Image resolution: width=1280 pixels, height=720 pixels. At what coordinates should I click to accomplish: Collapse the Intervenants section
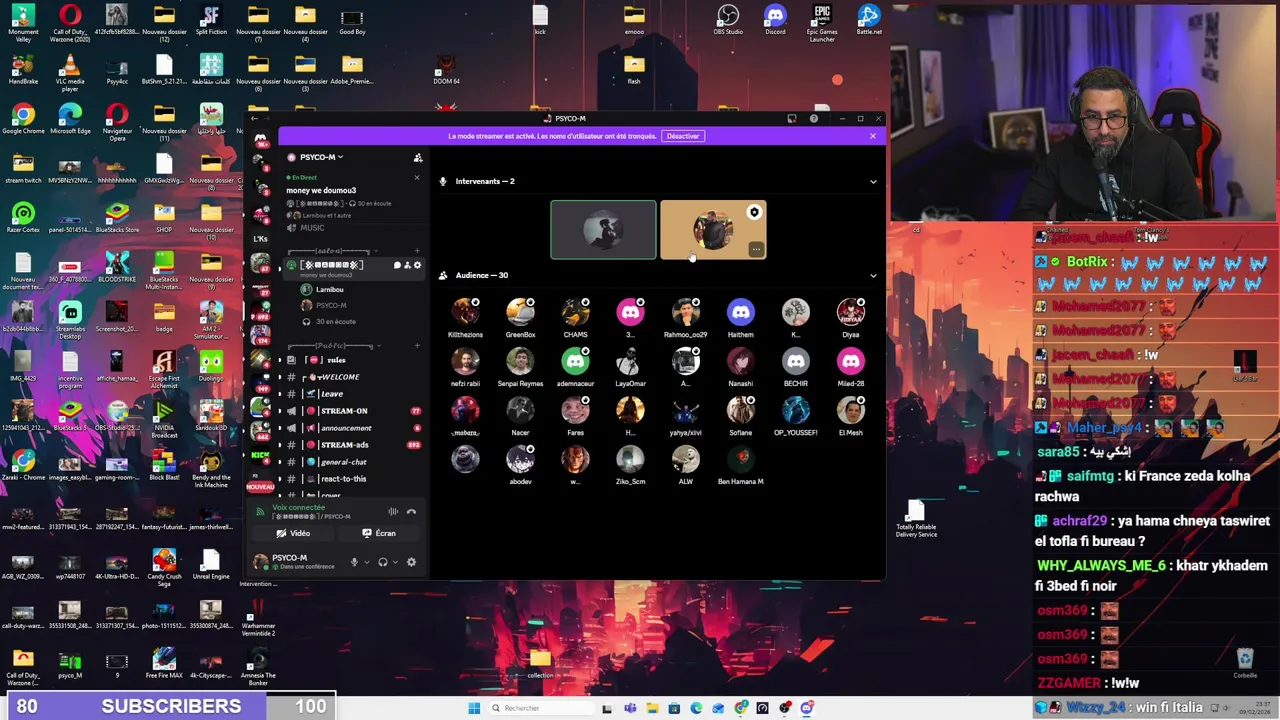[873, 182]
